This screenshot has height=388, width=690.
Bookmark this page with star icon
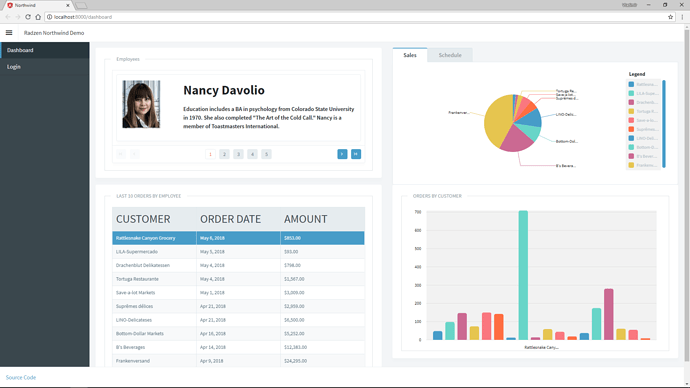coord(671,17)
